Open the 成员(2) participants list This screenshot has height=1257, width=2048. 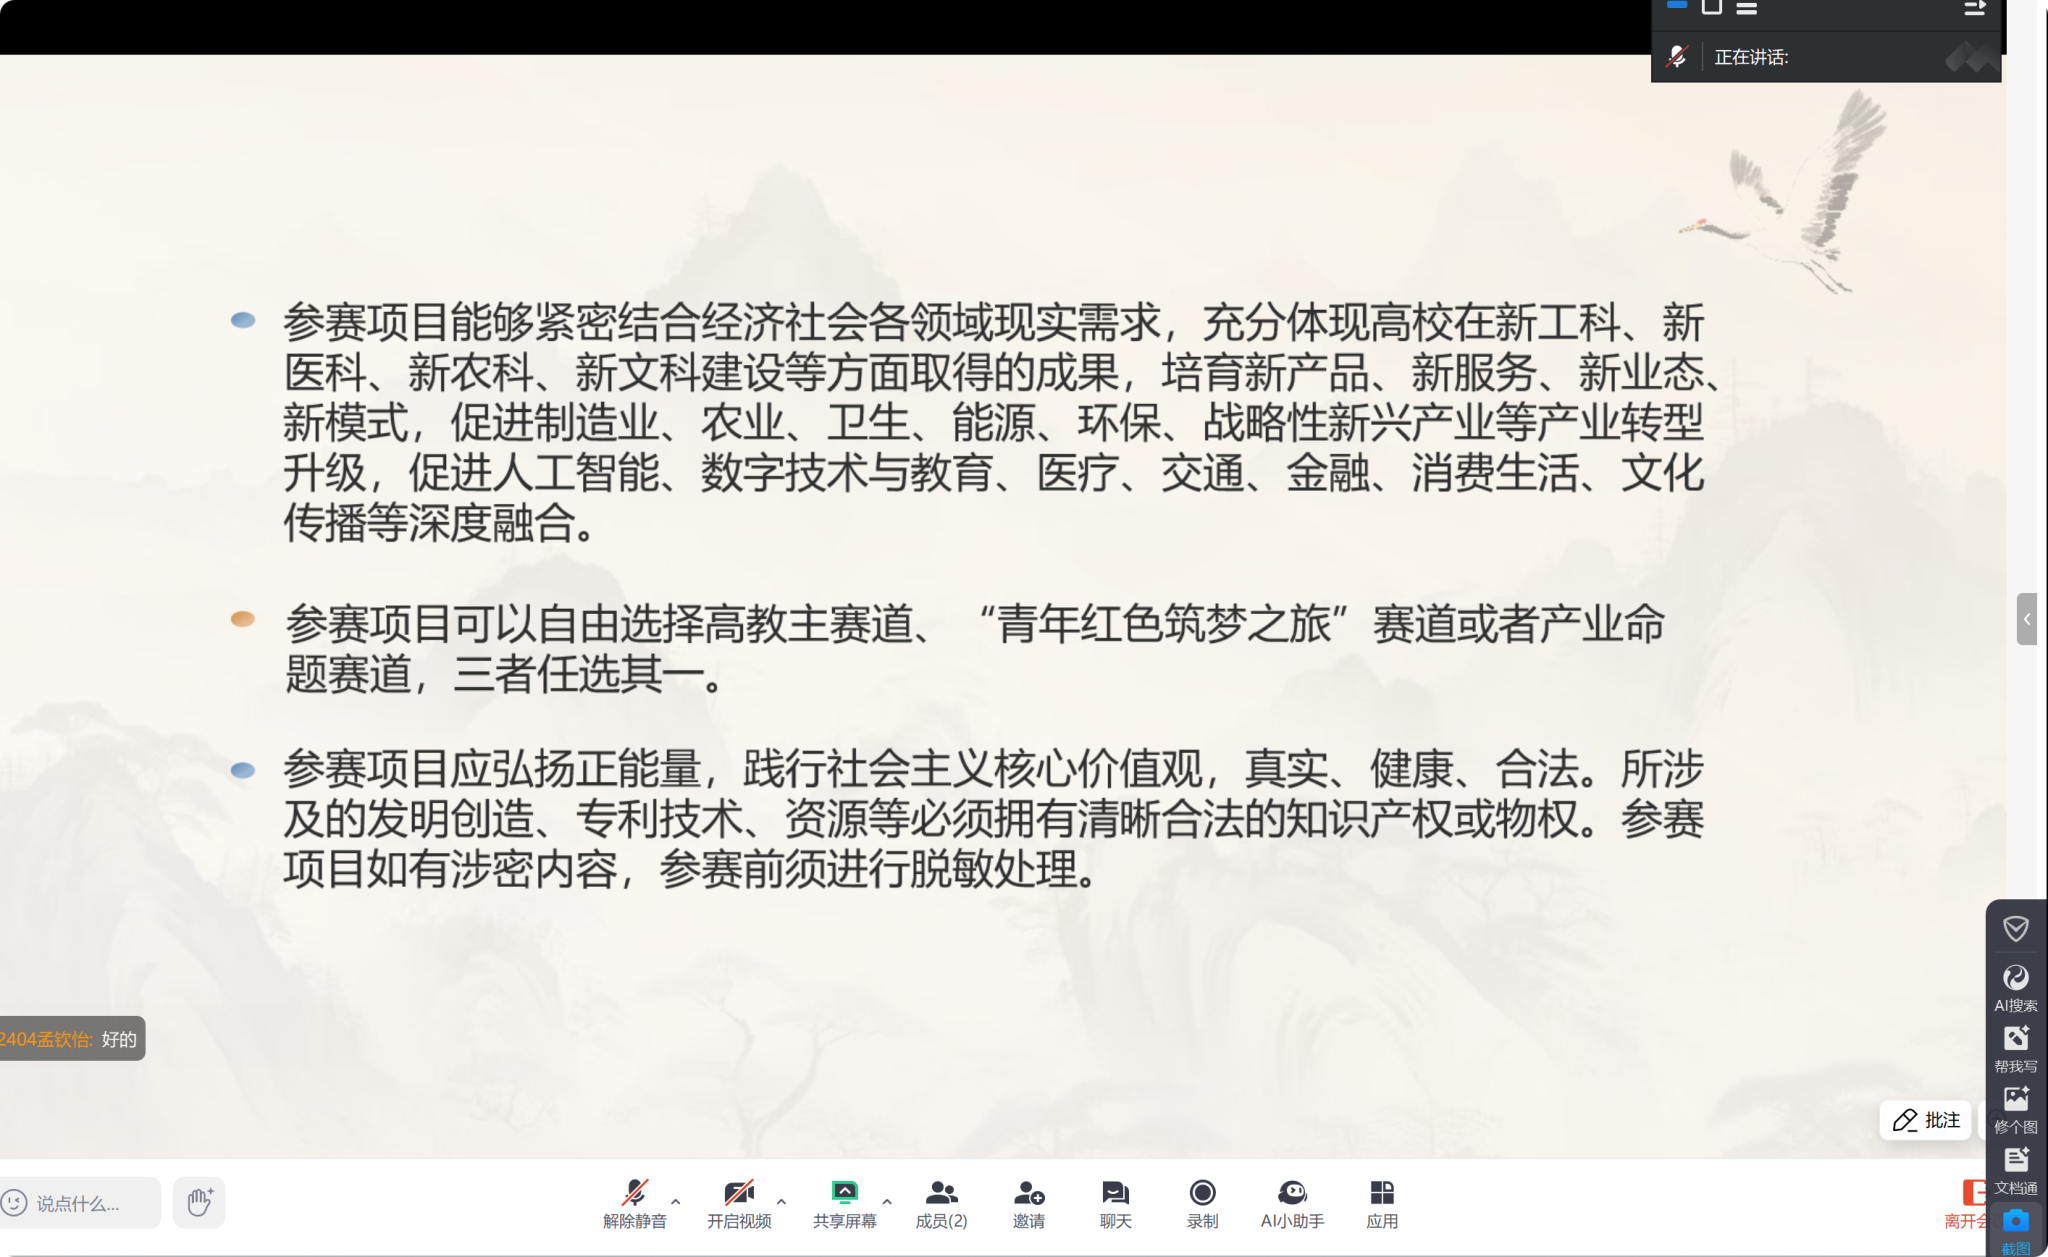pyautogui.click(x=941, y=1202)
